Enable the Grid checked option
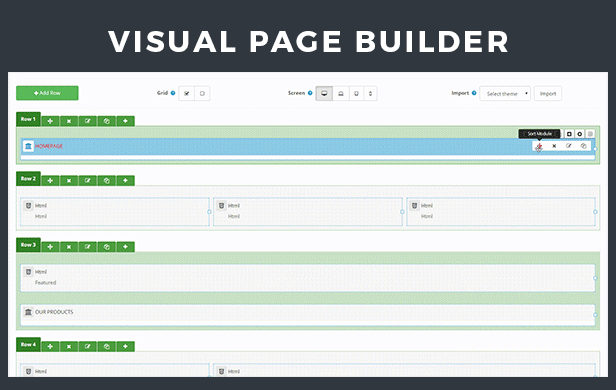616x390 pixels. click(x=187, y=93)
